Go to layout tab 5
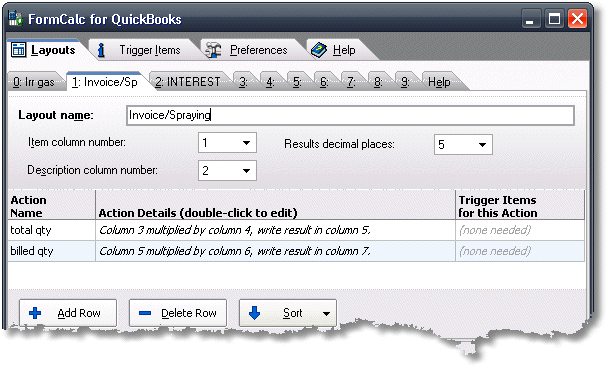 pos(297,82)
